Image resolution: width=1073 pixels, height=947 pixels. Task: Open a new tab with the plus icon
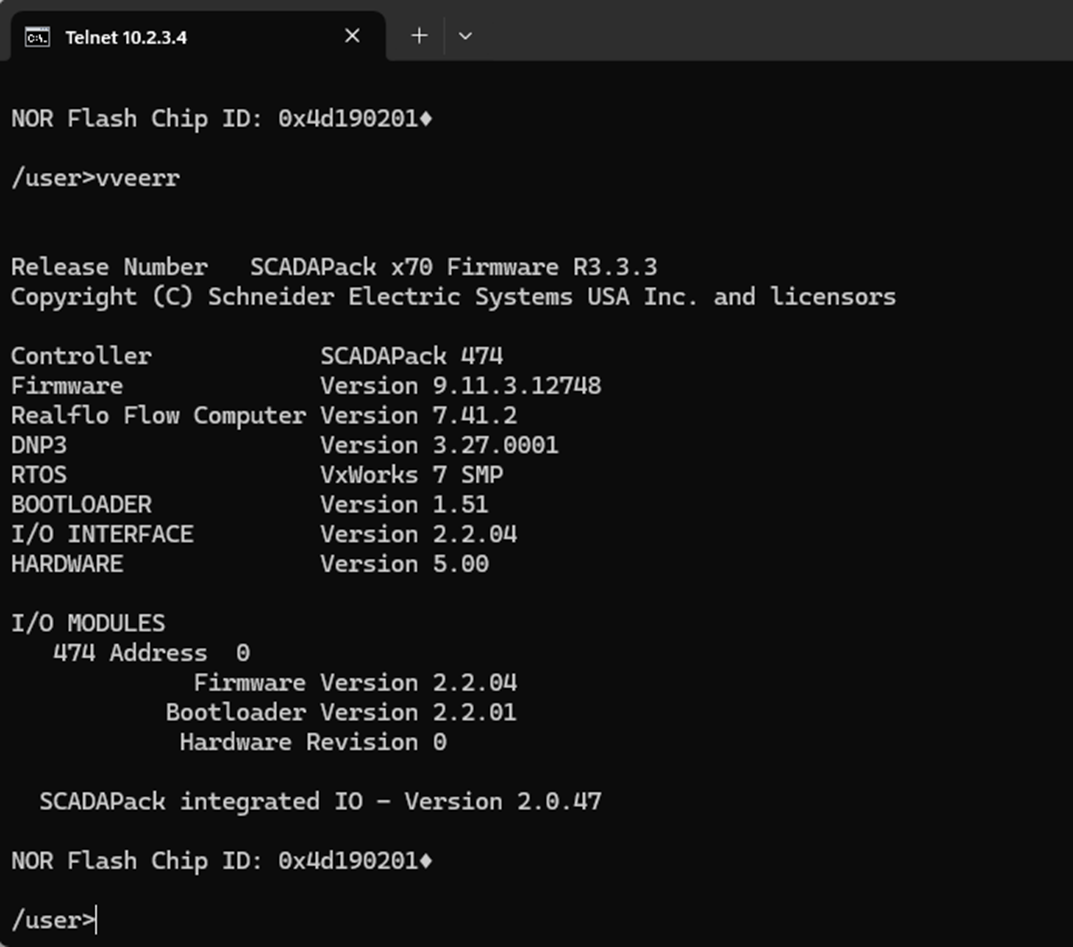[419, 36]
